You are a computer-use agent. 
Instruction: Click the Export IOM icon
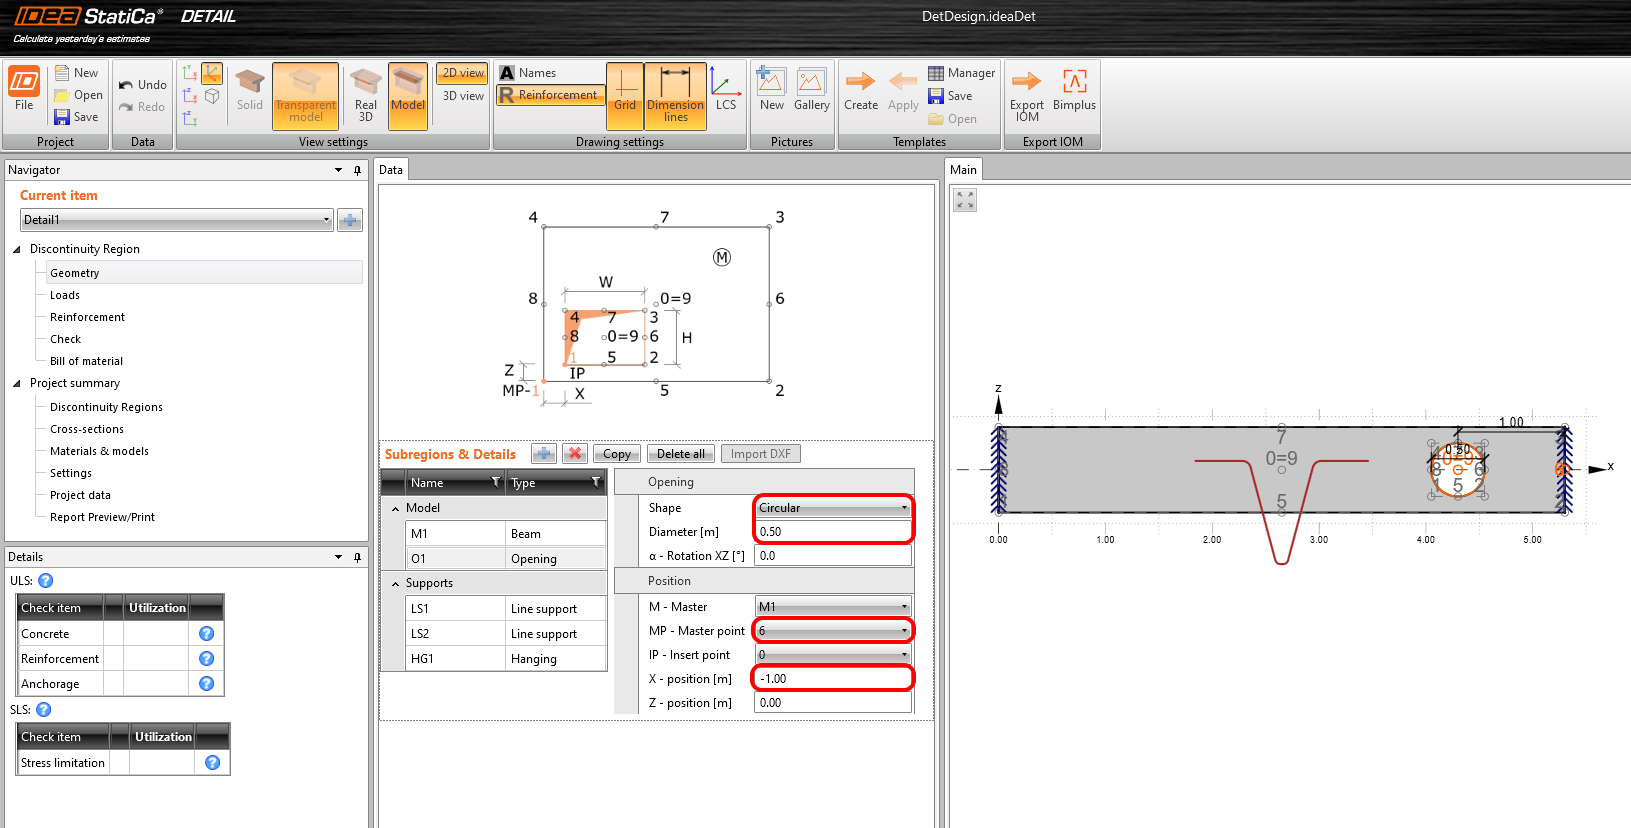click(1026, 93)
